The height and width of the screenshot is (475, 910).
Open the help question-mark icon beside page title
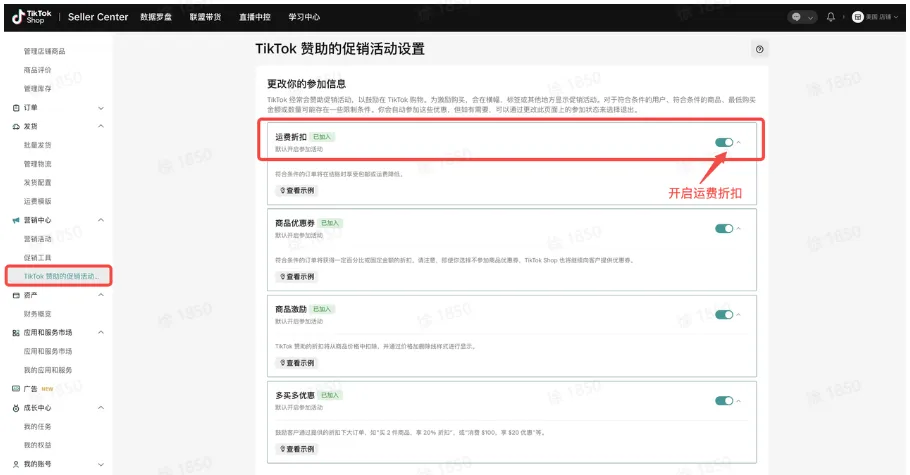point(759,49)
